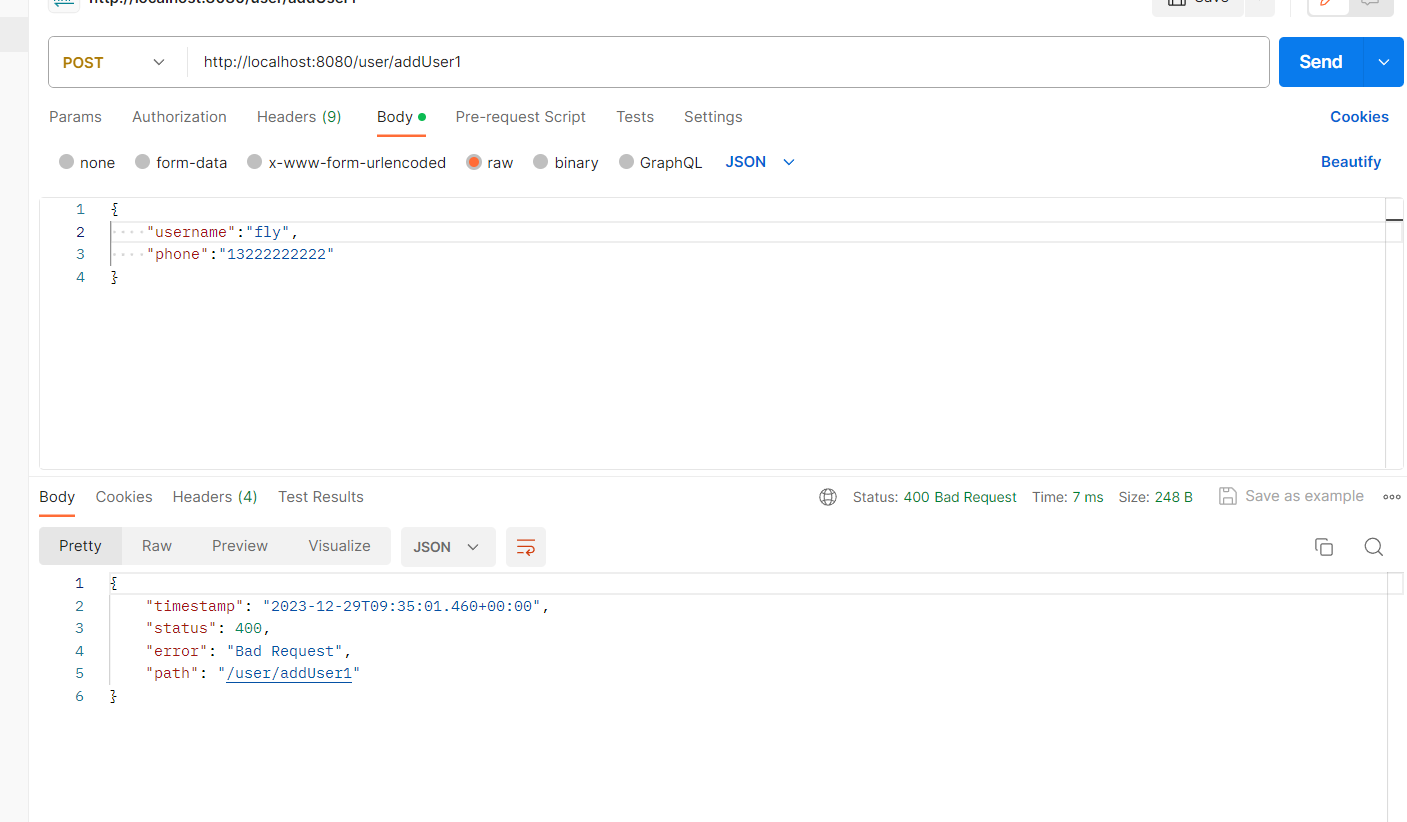Choose the binary radio button

[541, 162]
